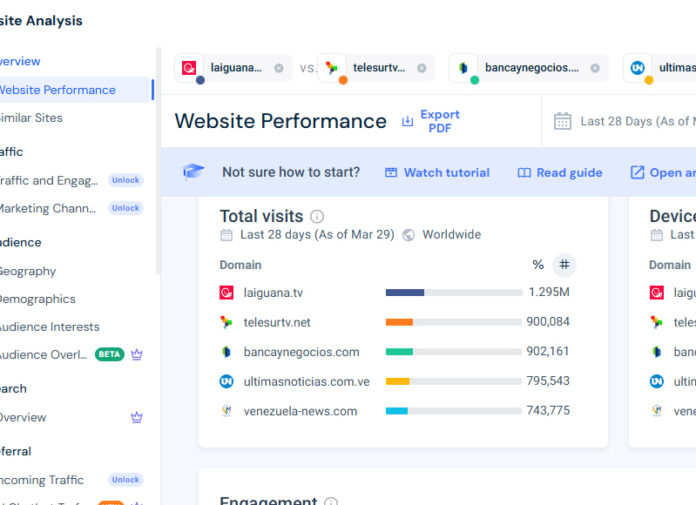The height and width of the screenshot is (505, 696).
Task: Click the bancaynegocios.com green visits bar
Action: click(399, 352)
